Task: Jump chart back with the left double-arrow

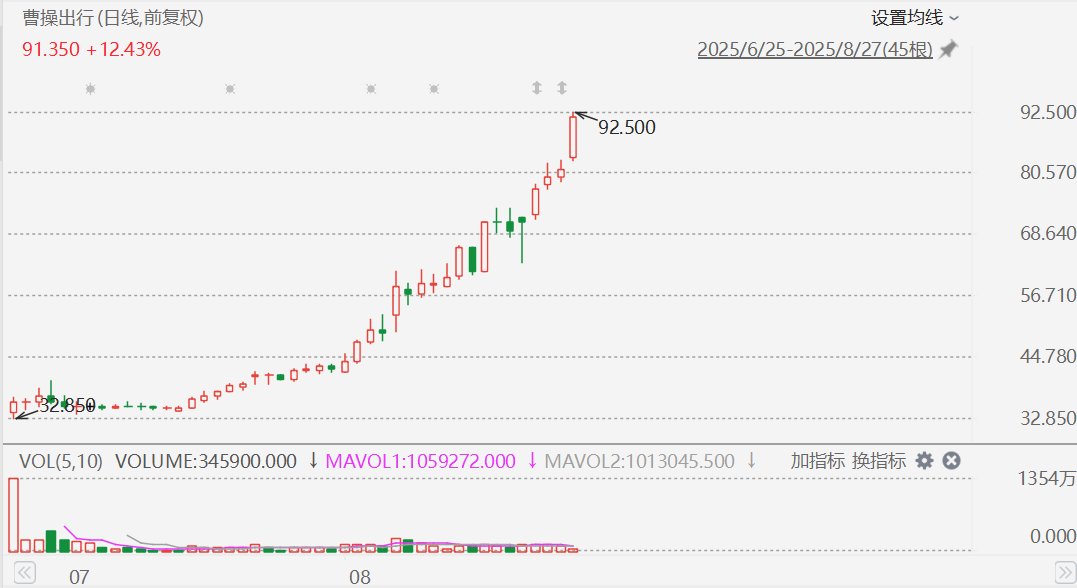Action: coord(24,572)
